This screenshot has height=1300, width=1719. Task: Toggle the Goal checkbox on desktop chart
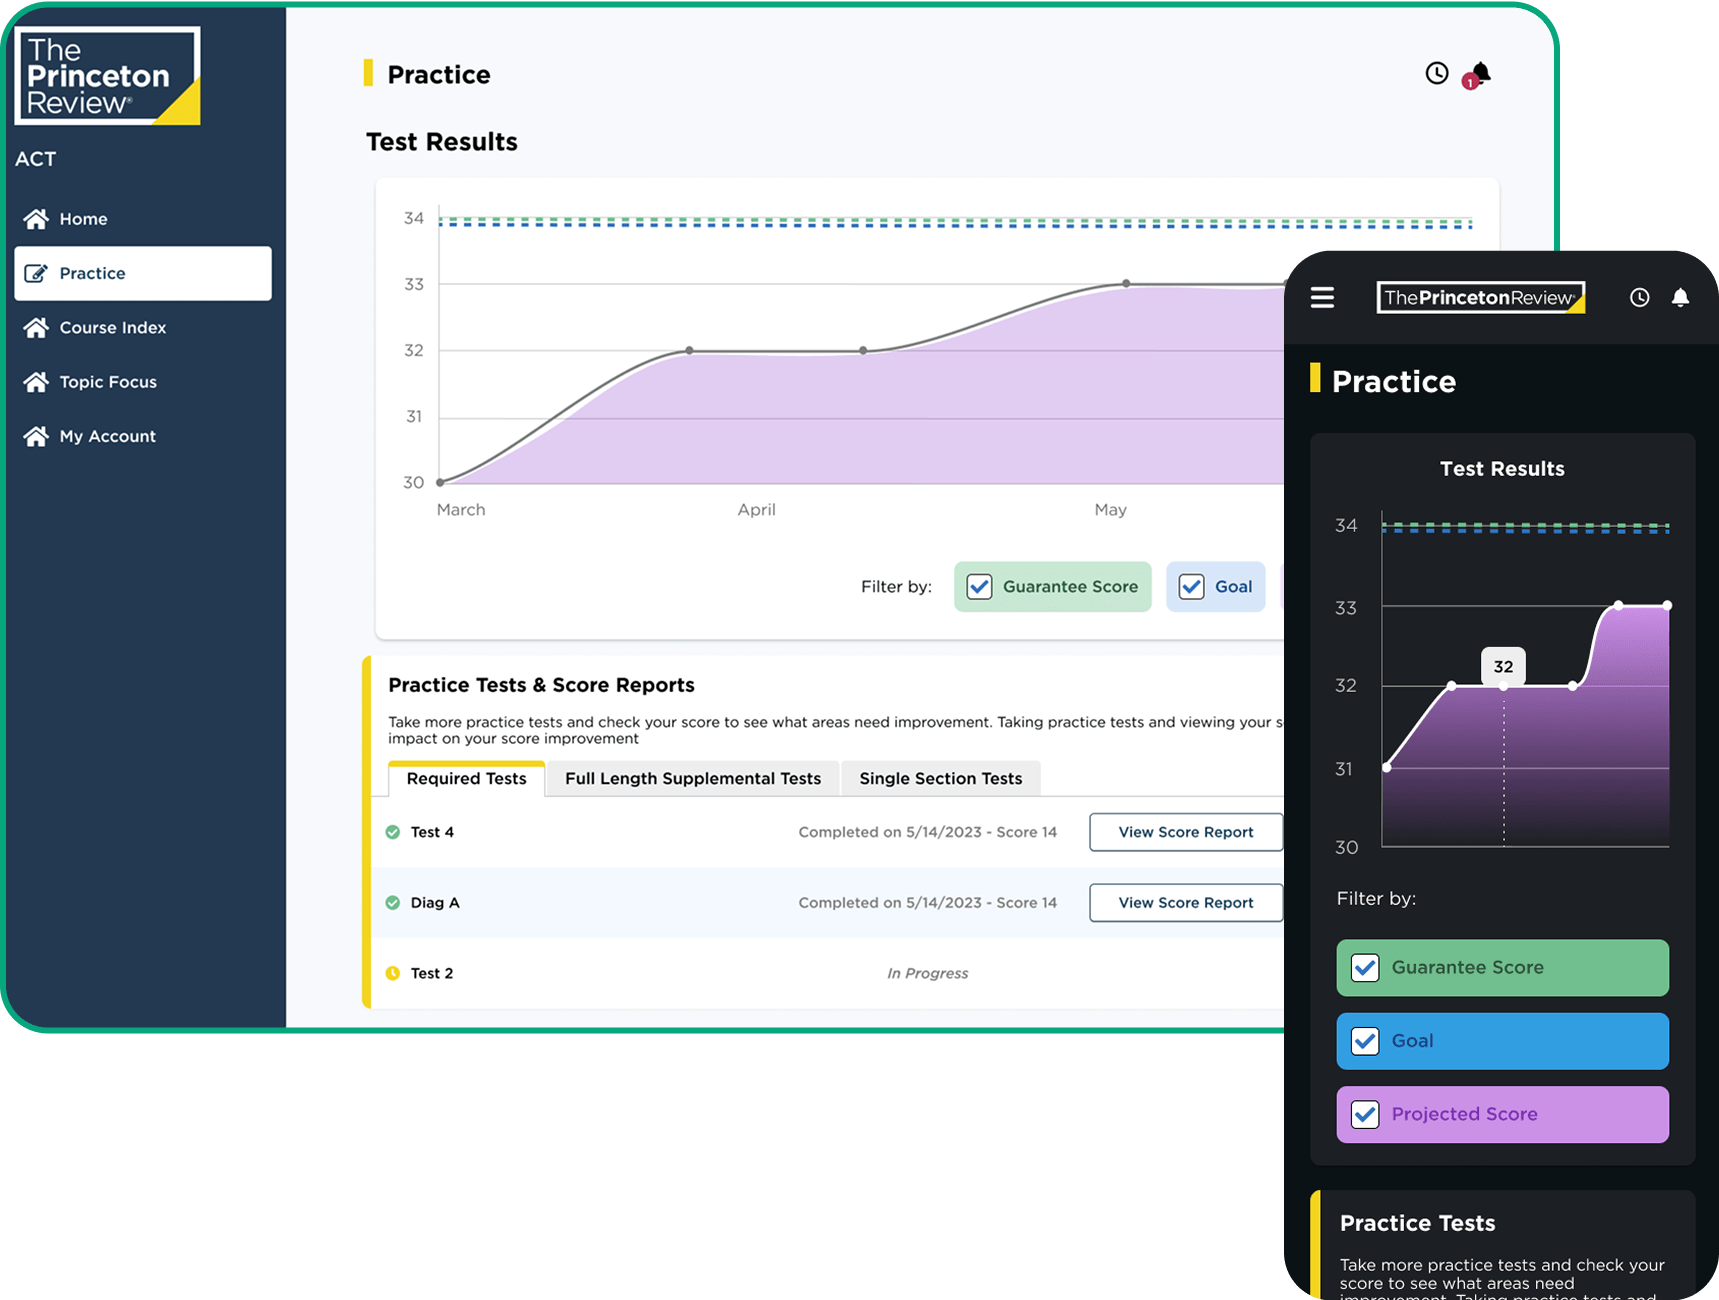coord(1191,587)
